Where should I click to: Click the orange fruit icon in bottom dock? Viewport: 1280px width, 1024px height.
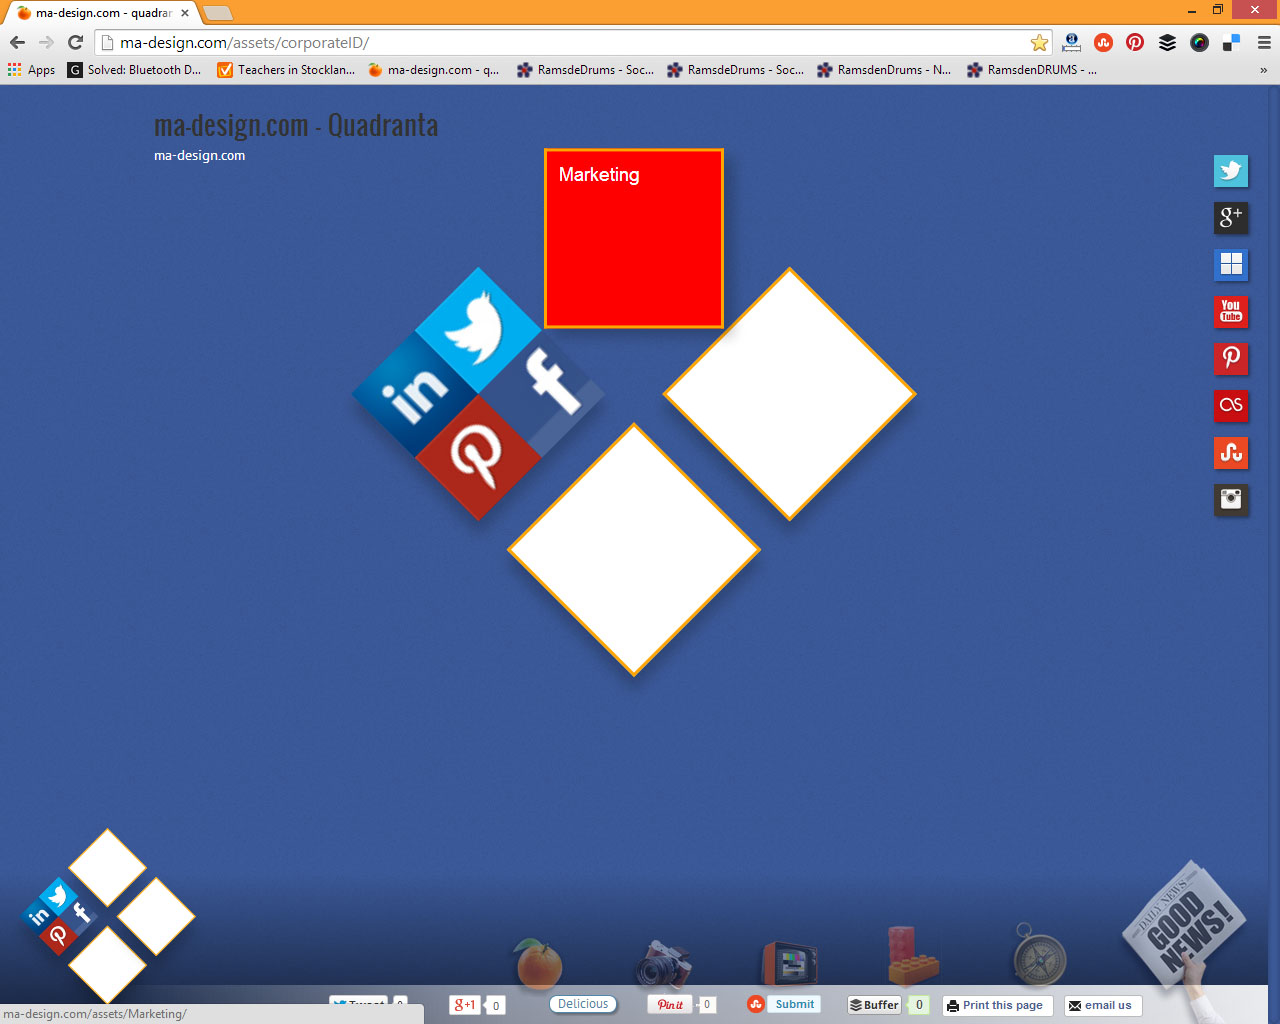click(x=539, y=964)
